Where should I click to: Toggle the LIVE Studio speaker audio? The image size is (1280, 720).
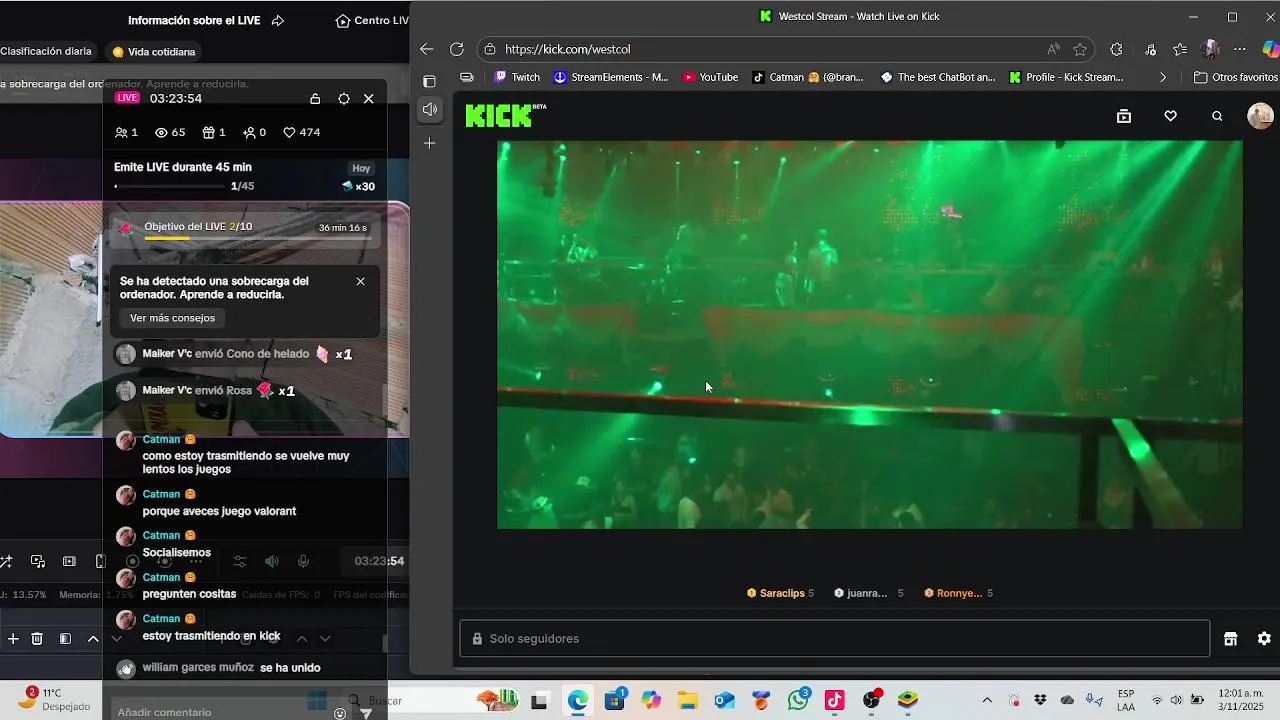(x=272, y=561)
